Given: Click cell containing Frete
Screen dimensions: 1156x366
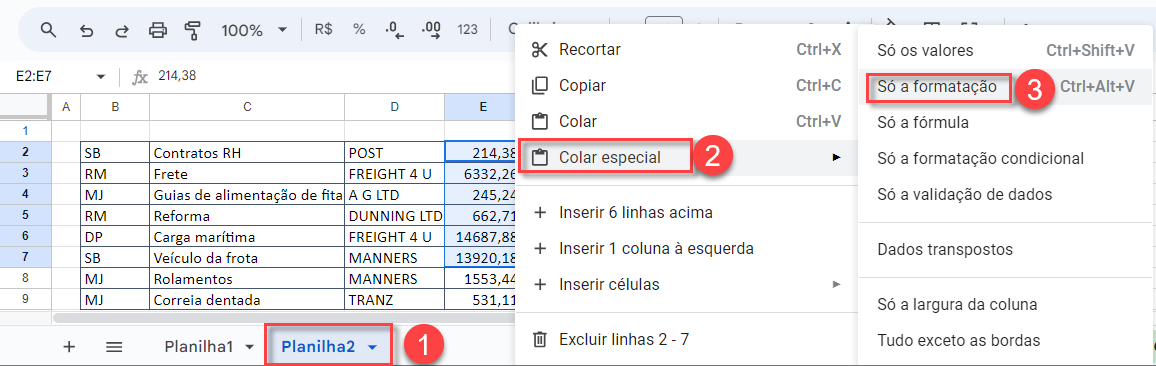Looking at the screenshot, I should [x=246, y=174].
